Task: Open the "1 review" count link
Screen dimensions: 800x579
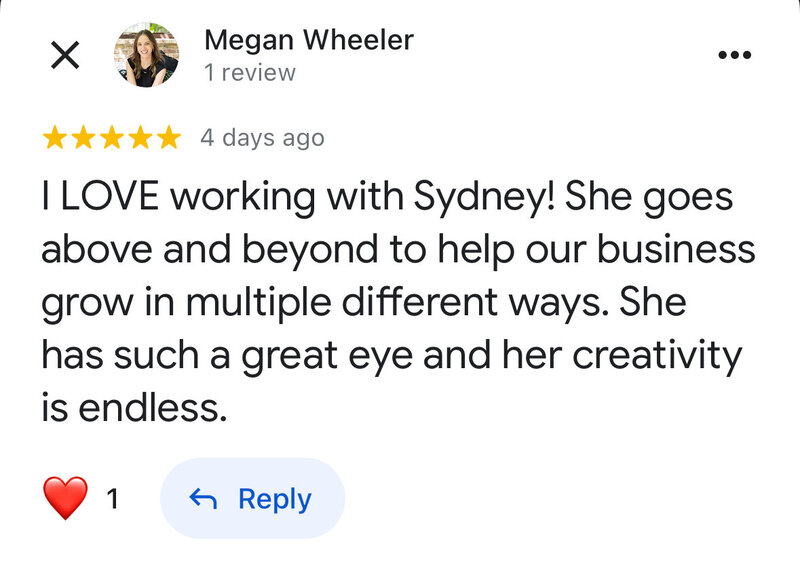Action: [250, 73]
